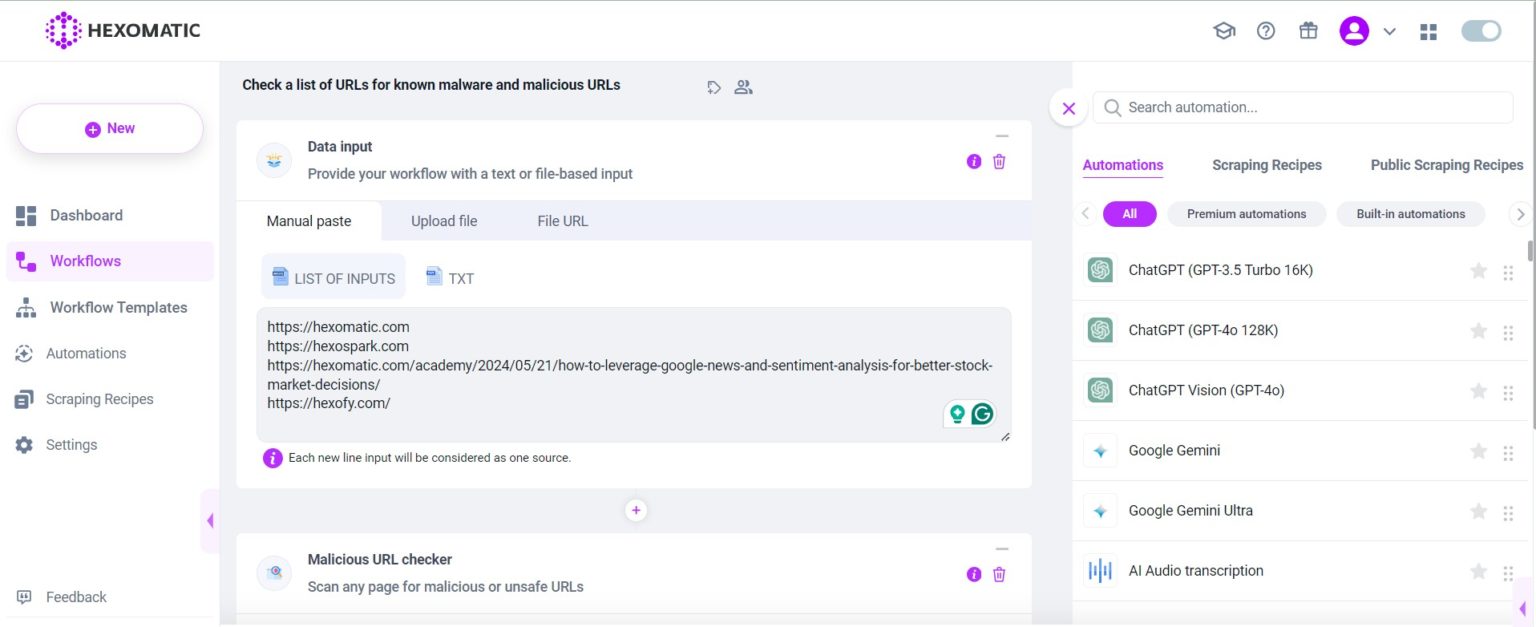Click the share workflow people icon
Screen dimensions: 1536x627
pyautogui.click(x=743, y=87)
